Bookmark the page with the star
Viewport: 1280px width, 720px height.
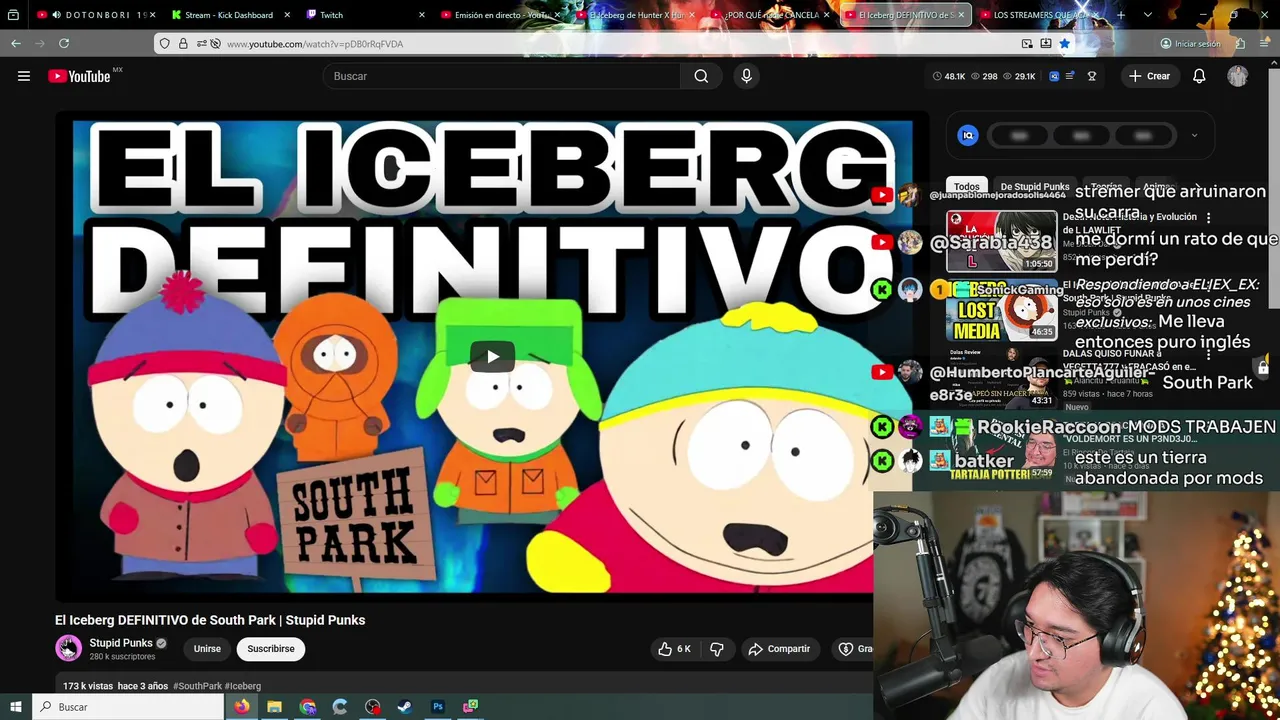pyautogui.click(x=1064, y=44)
